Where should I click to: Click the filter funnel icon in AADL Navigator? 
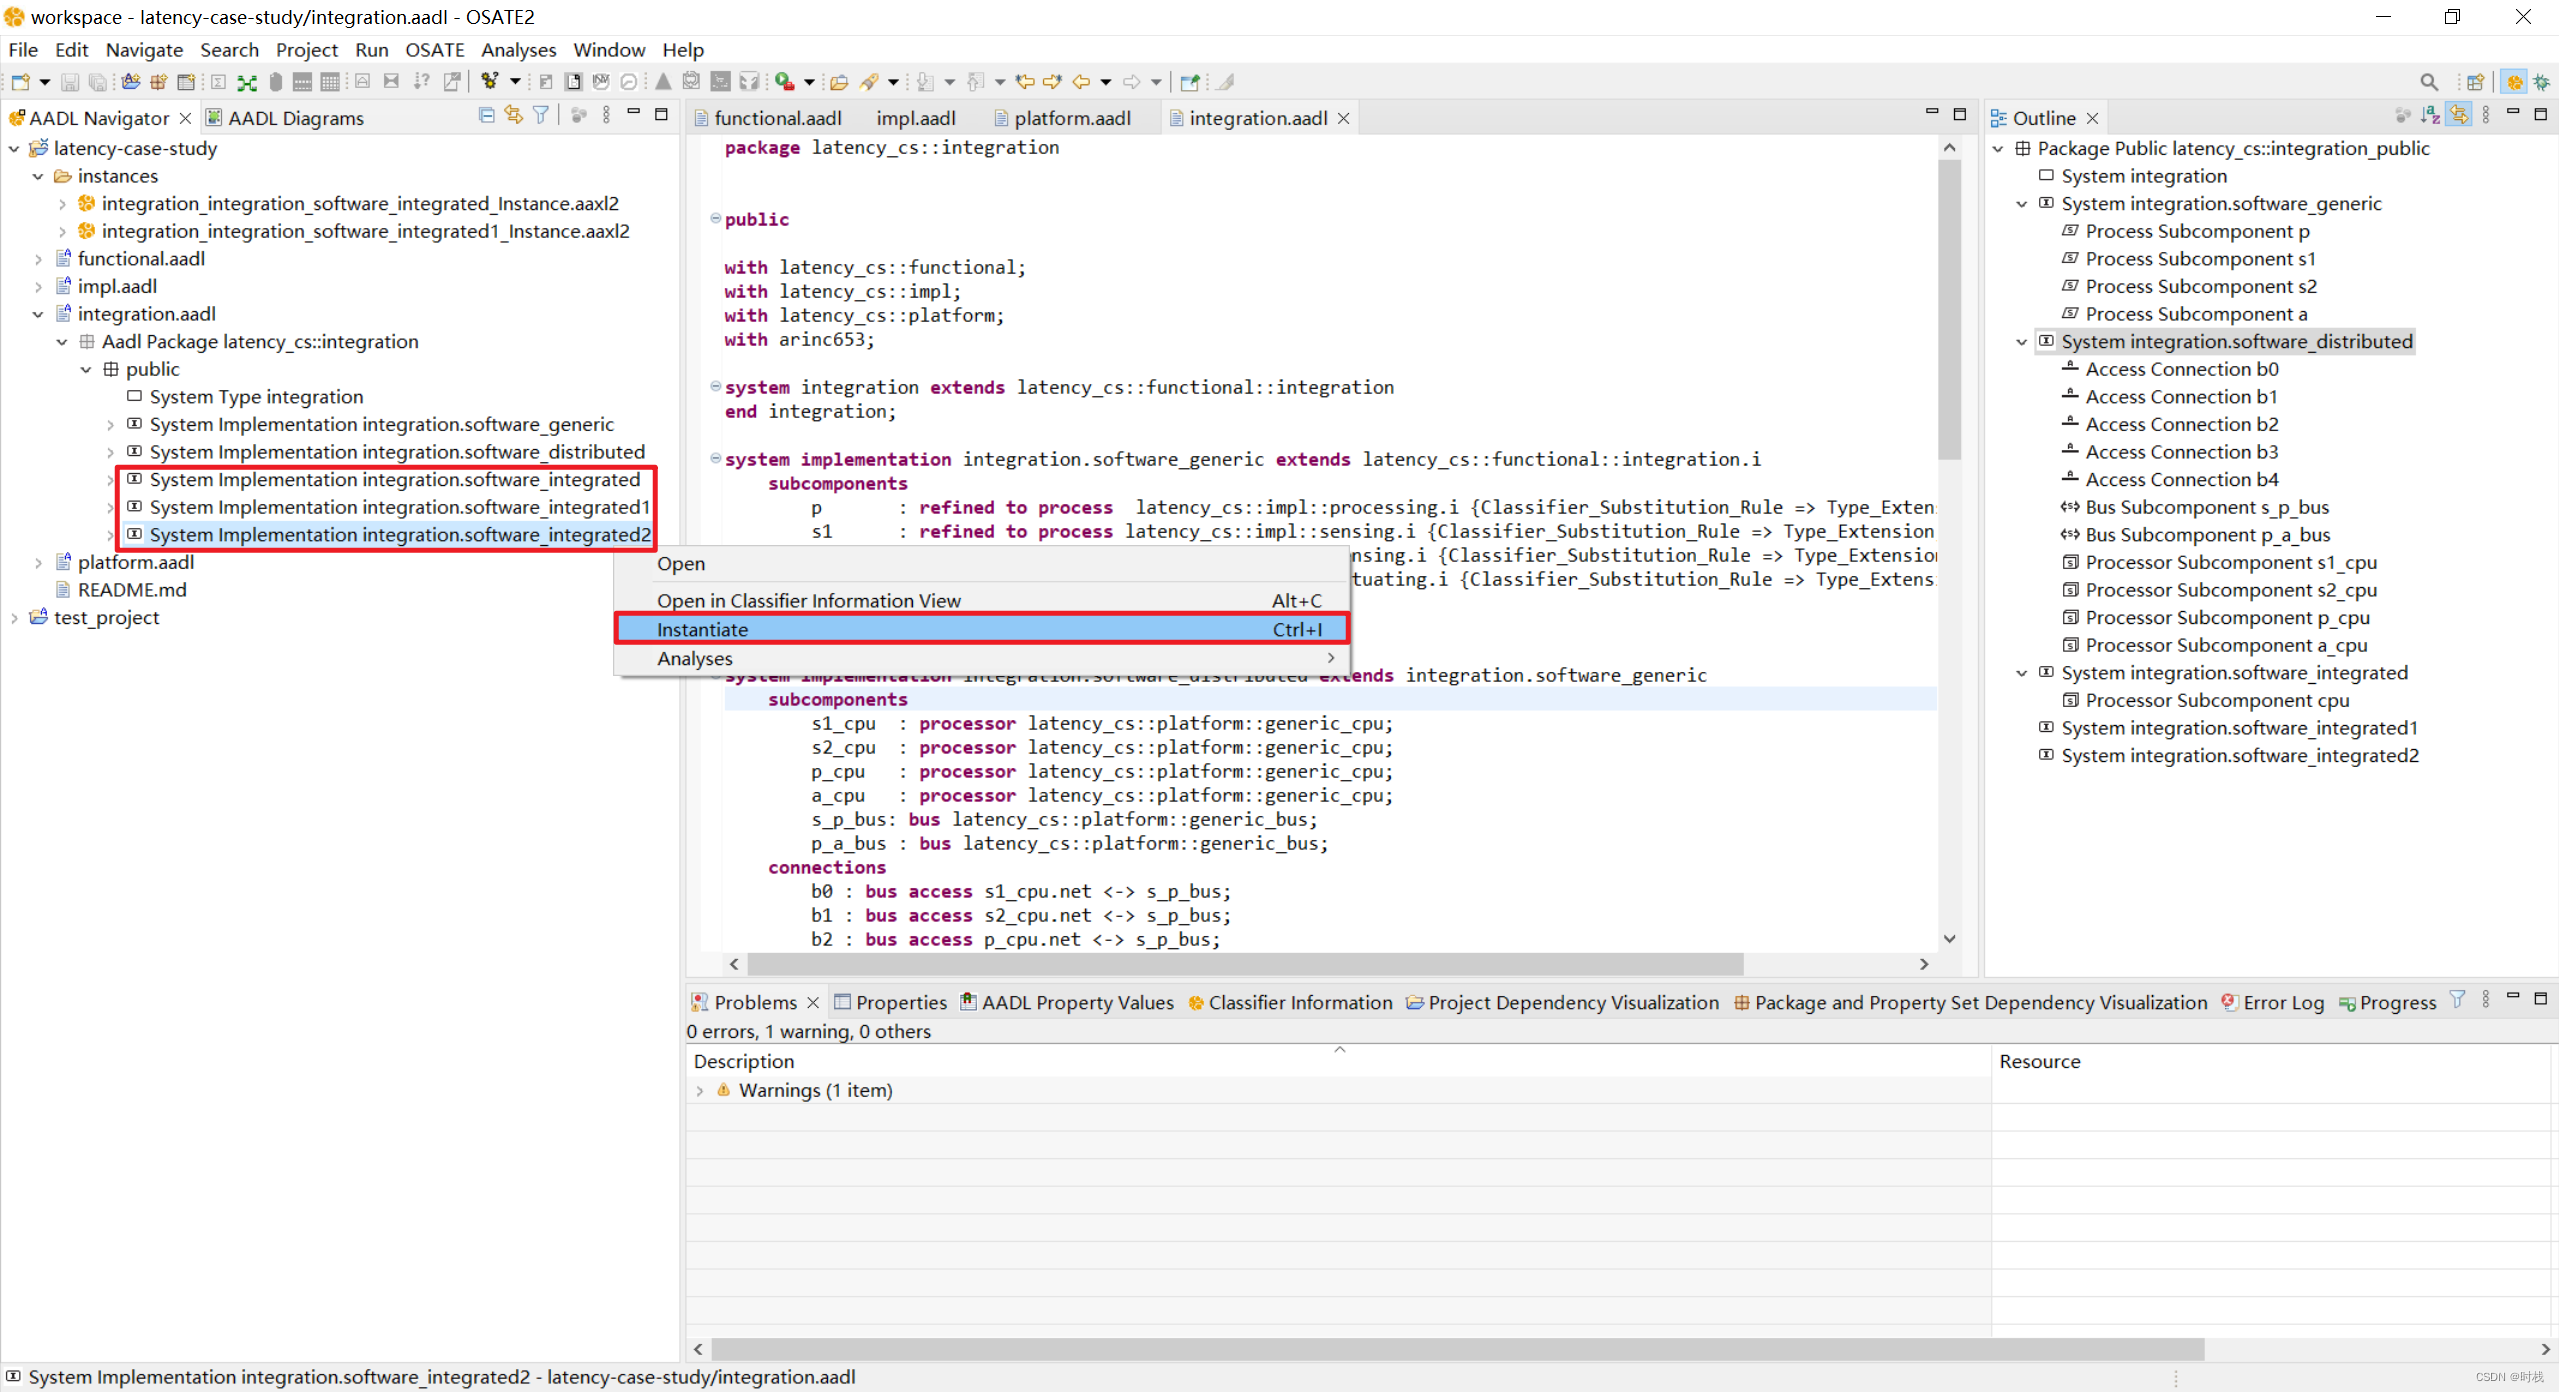[x=541, y=116]
